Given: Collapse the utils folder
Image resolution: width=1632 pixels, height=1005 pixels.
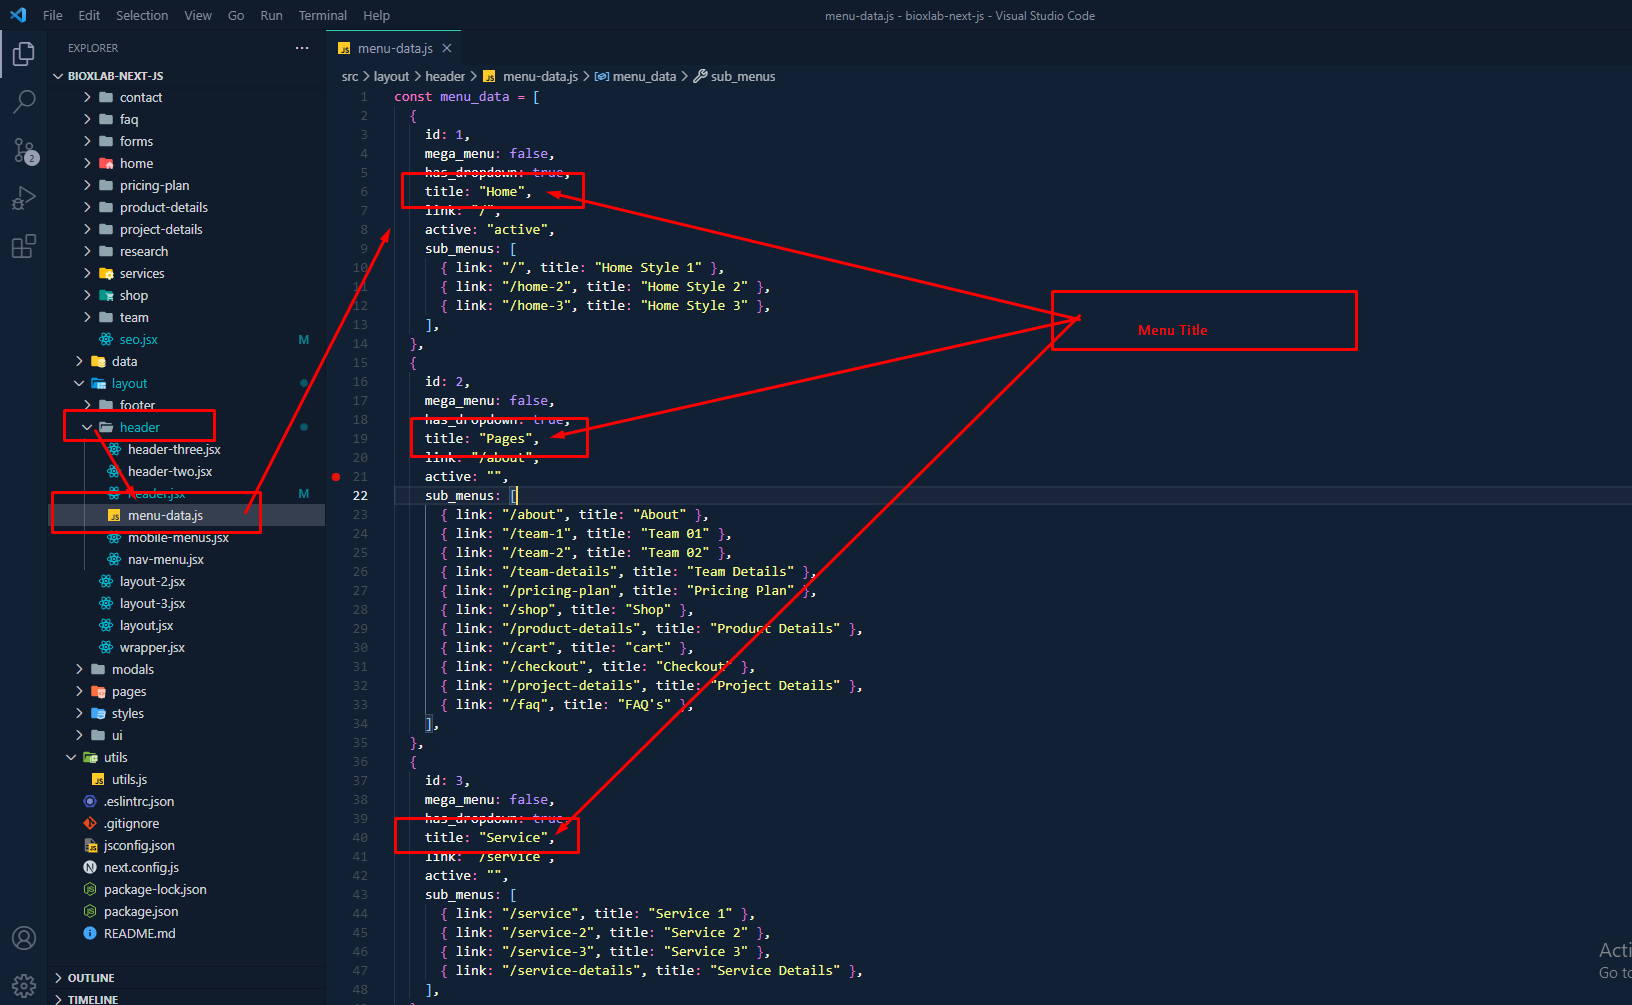Looking at the screenshot, I should click(x=71, y=758).
